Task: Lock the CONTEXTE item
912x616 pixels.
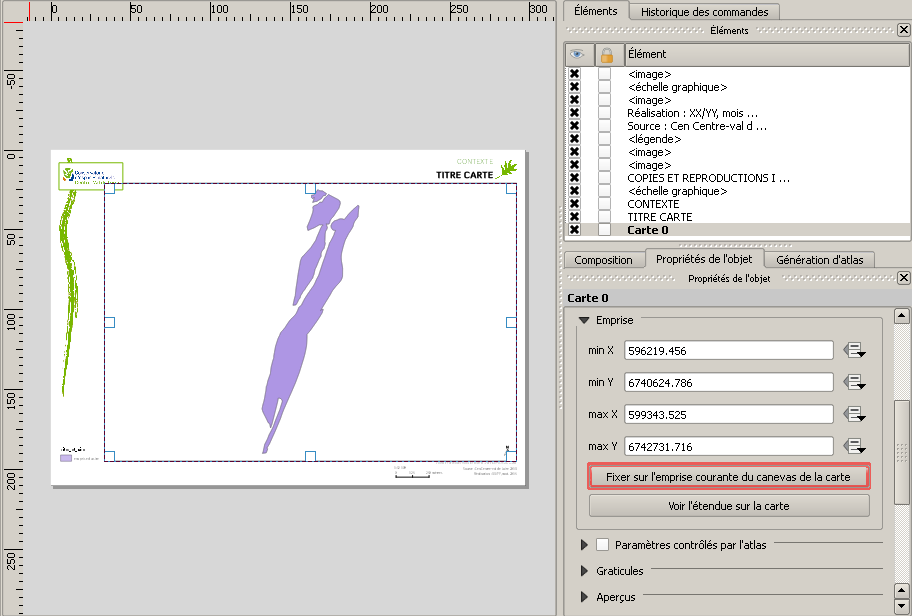Action: [x=605, y=204]
